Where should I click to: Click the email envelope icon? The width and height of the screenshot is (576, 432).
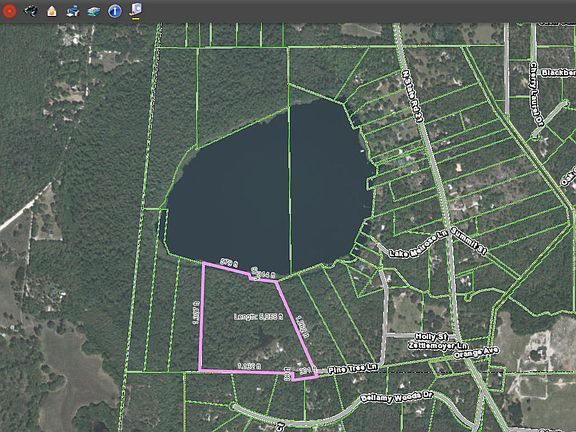[x=52, y=11]
